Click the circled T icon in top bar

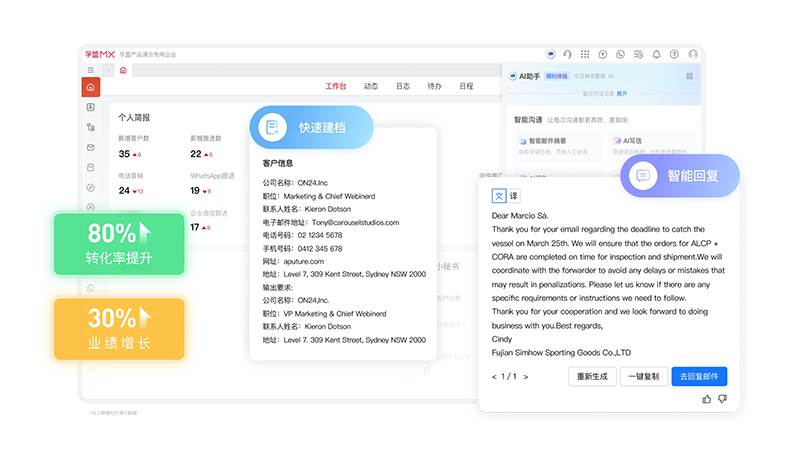(603, 54)
